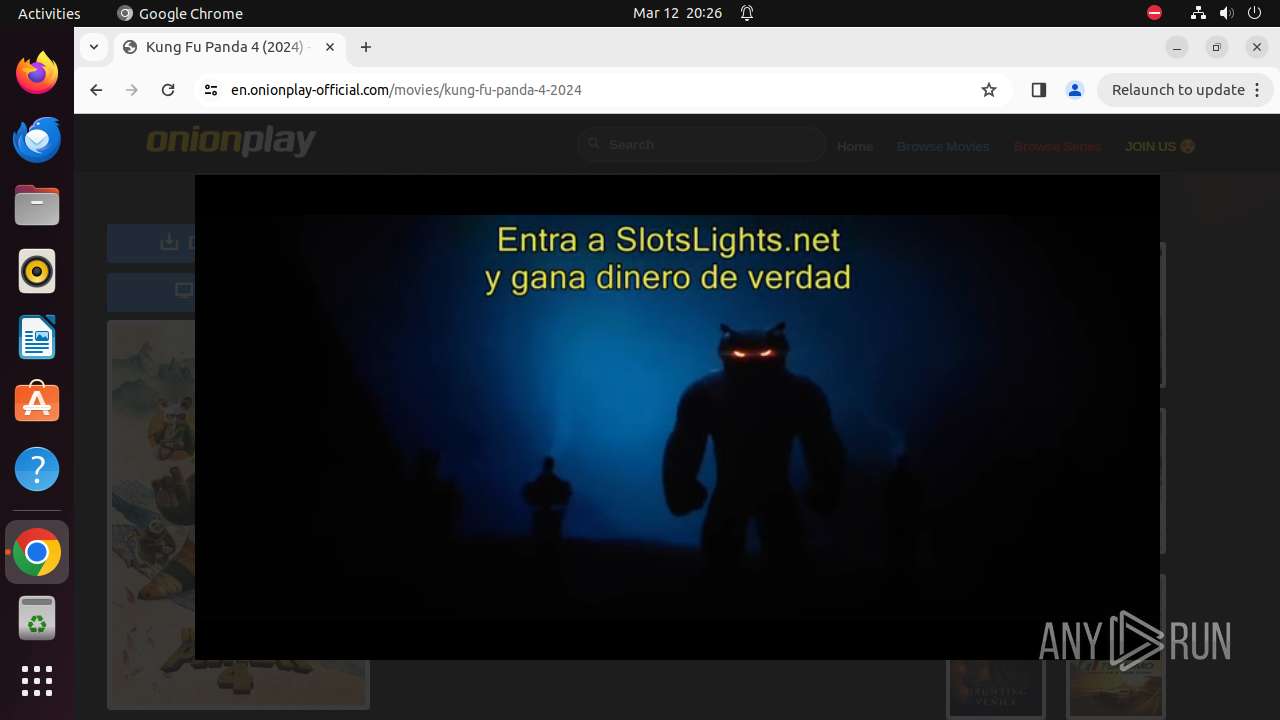1280x720 pixels.
Task: Click the onionplay site logo
Action: click(x=231, y=142)
